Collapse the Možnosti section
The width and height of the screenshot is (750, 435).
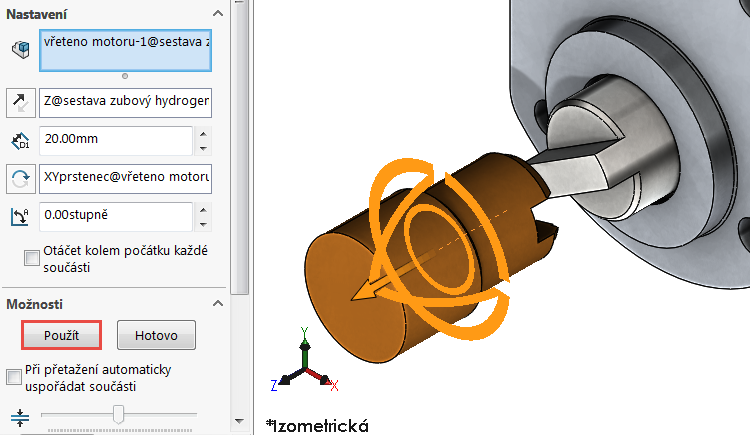click(x=218, y=303)
